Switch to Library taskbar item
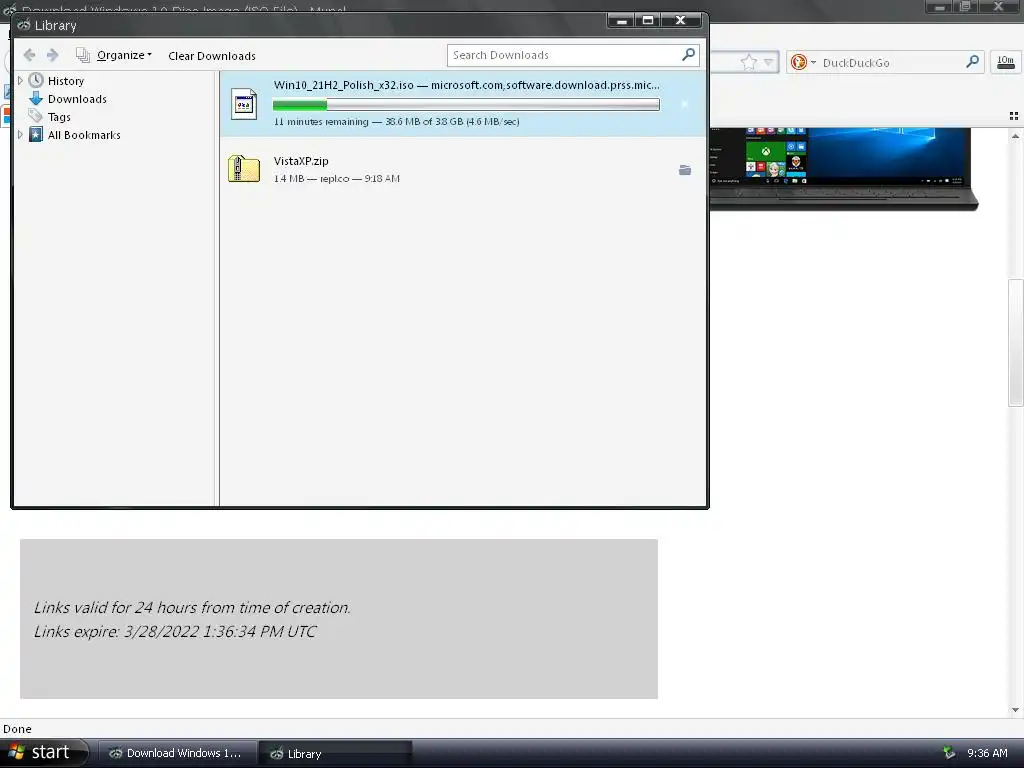The image size is (1024, 768). point(336,753)
